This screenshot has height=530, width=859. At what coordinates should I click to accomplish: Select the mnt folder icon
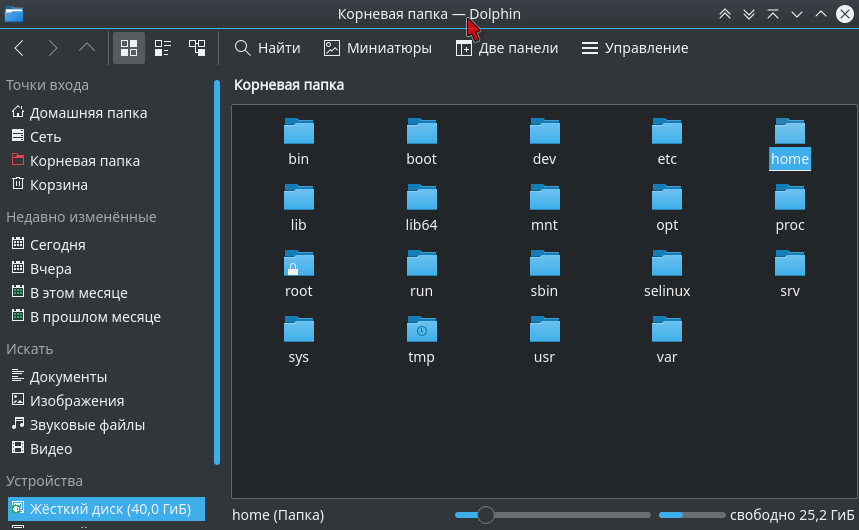click(545, 197)
